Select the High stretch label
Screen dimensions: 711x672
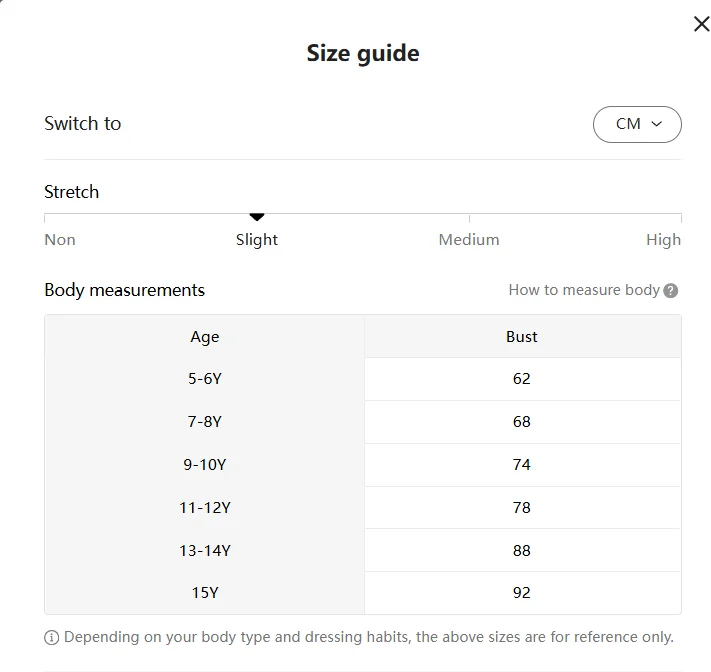click(663, 240)
